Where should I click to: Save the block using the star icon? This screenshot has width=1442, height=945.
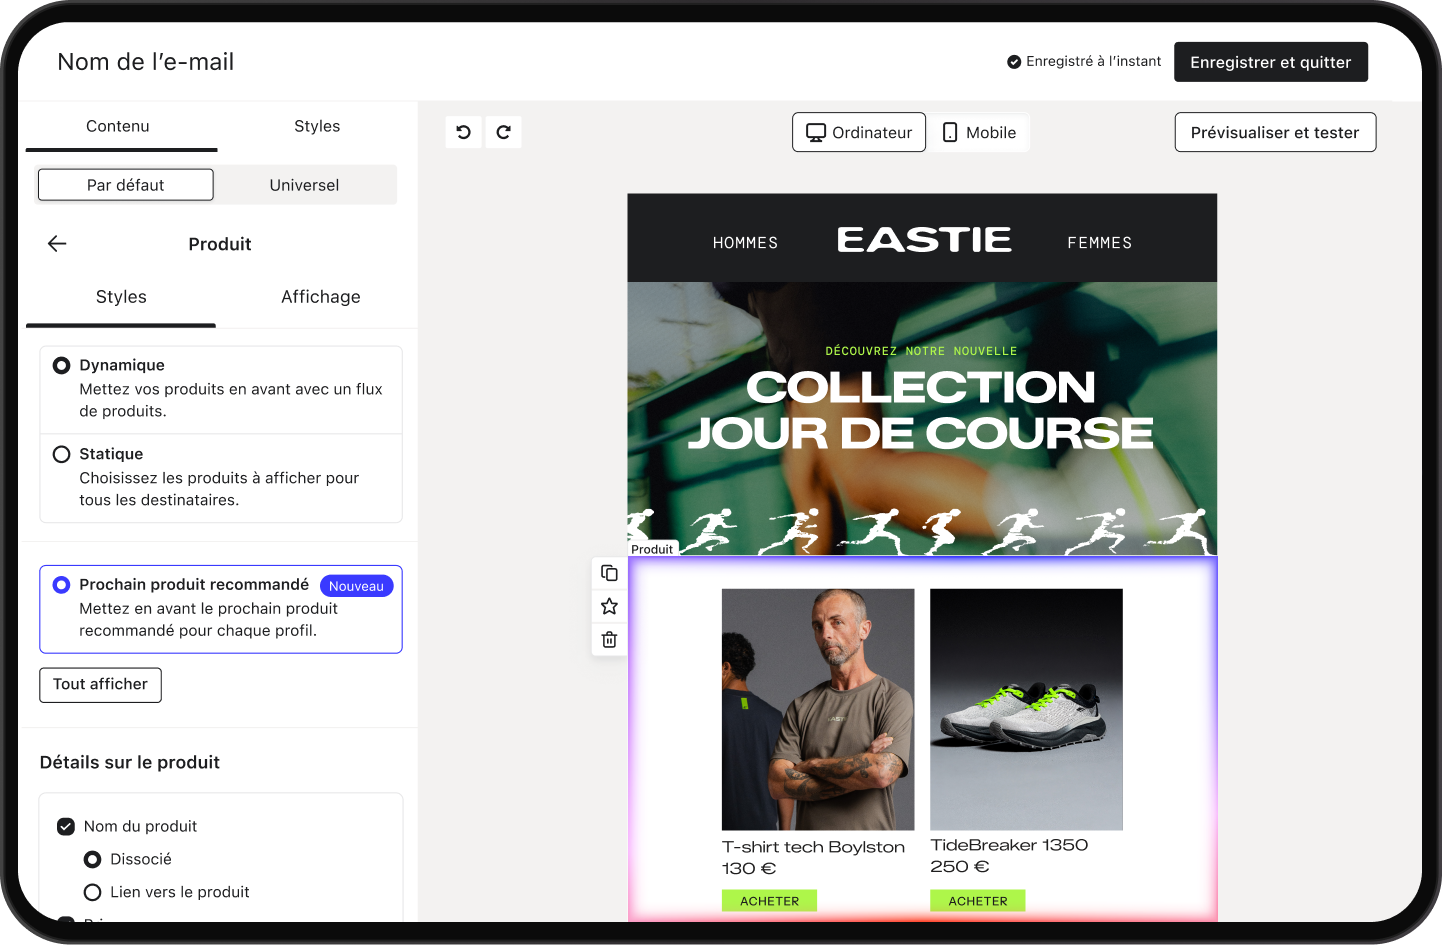pyautogui.click(x=609, y=606)
